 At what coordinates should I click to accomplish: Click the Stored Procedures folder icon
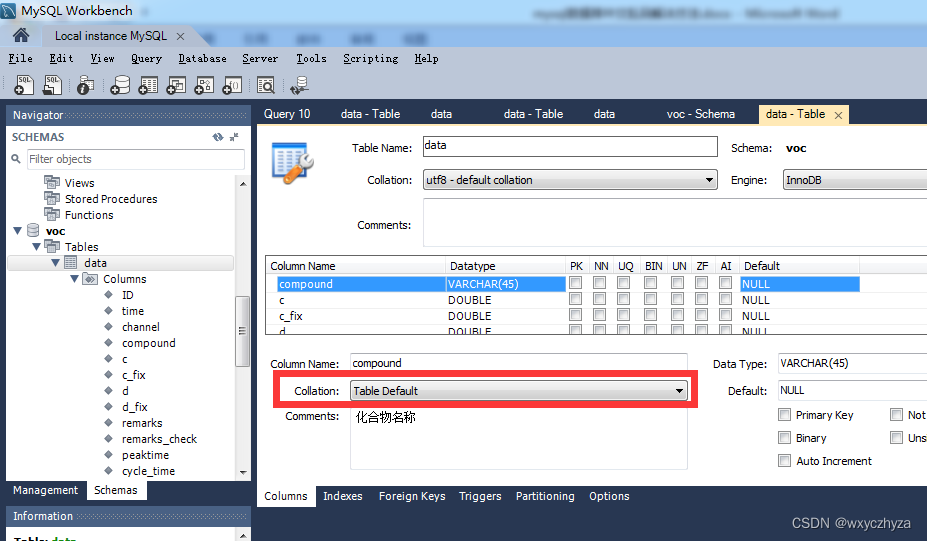[x=52, y=198]
